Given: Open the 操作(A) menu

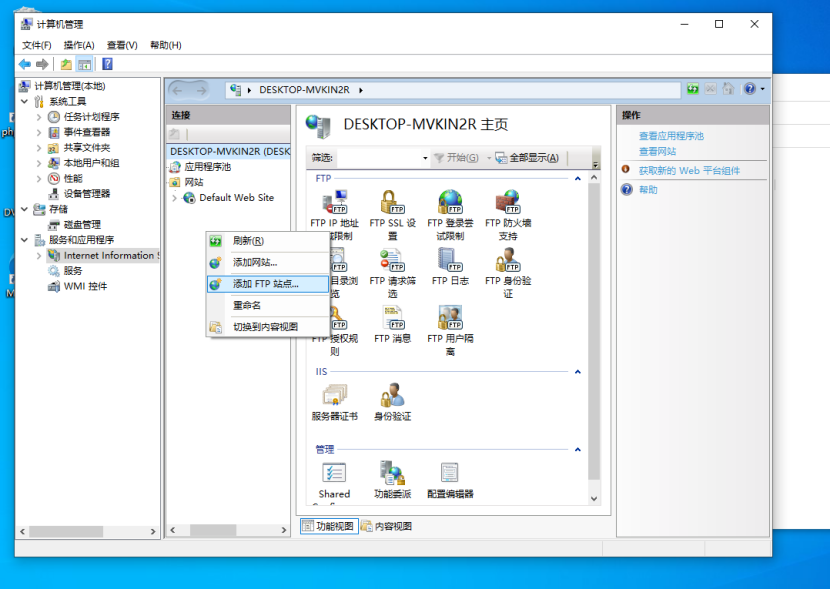Looking at the screenshot, I should [x=79, y=45].
